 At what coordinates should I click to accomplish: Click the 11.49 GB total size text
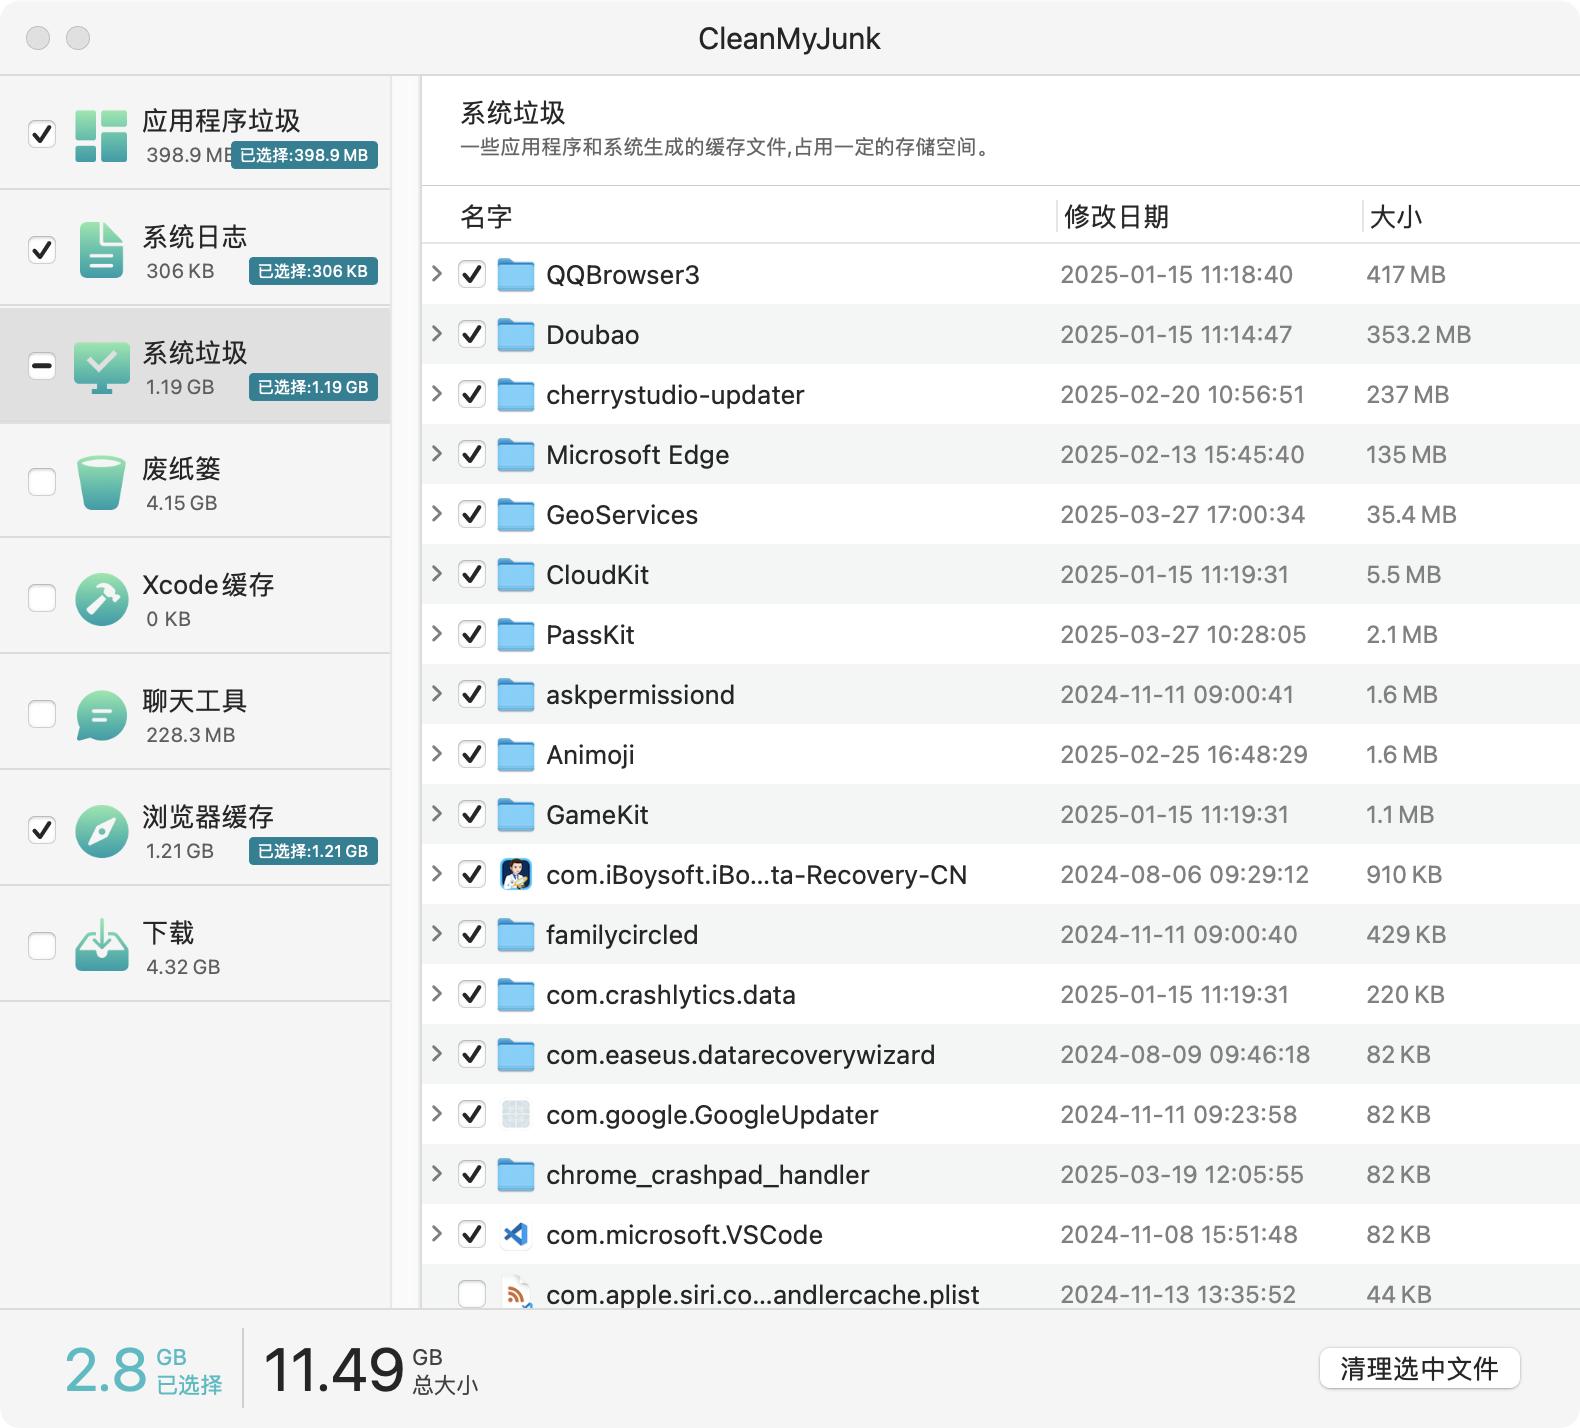pyautogui.click(x=371, y=1369)
